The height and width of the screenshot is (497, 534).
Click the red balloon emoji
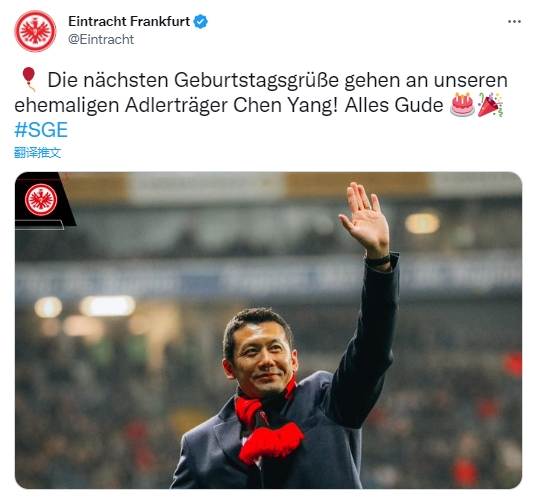[29, 79]
